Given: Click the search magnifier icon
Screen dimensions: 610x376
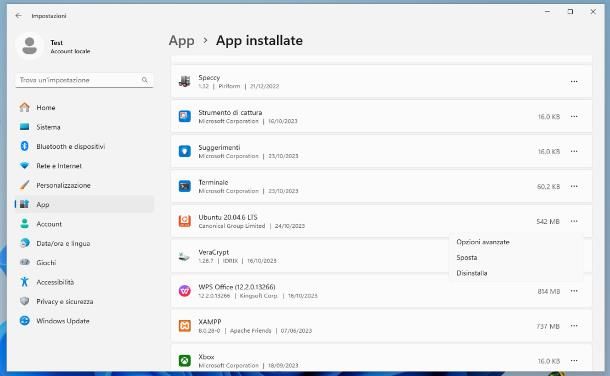Looking at the screenshot, I should coord(145,80).
